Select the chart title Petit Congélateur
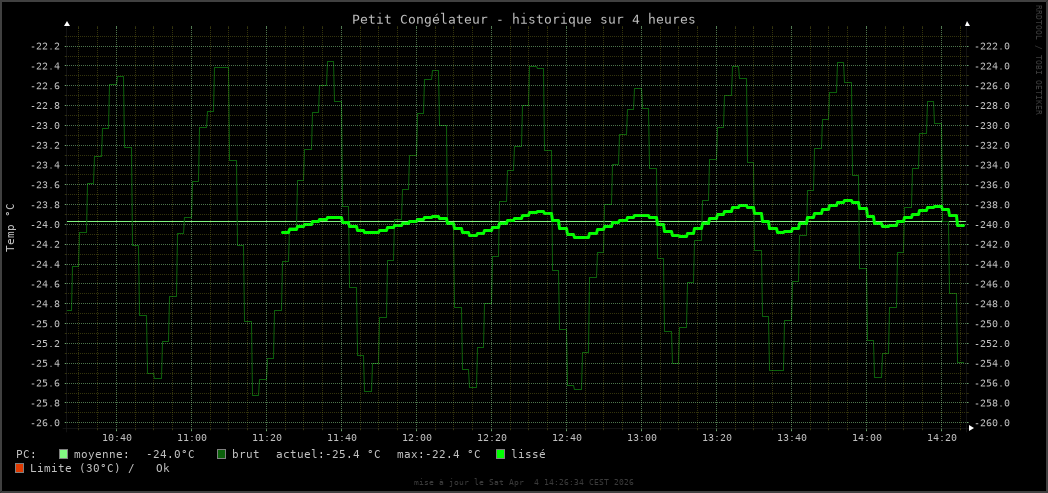The width and height of the screenshot is (1048, 493). [x=523, y=19]
